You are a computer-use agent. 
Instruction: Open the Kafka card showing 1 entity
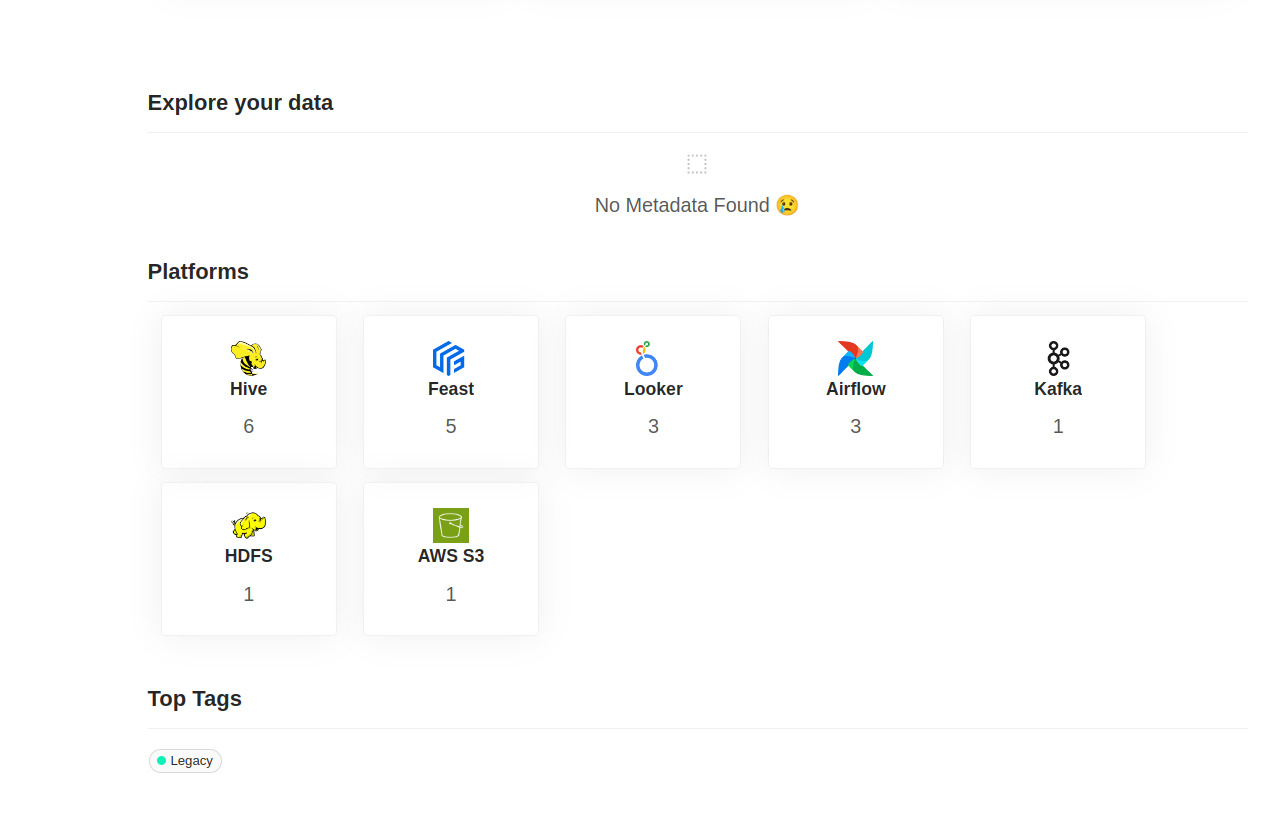click(x=1057, y=391)
